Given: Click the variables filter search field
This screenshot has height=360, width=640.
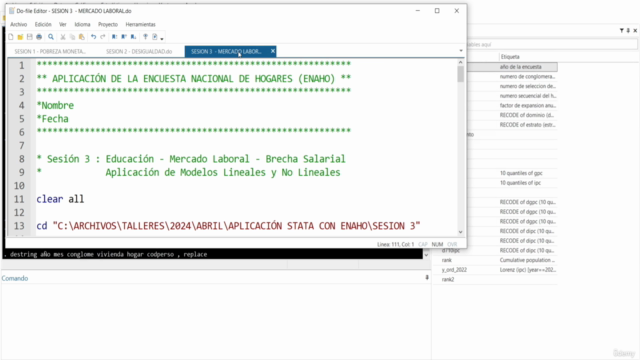Looking at the screenshot, I should coord(552,44).
